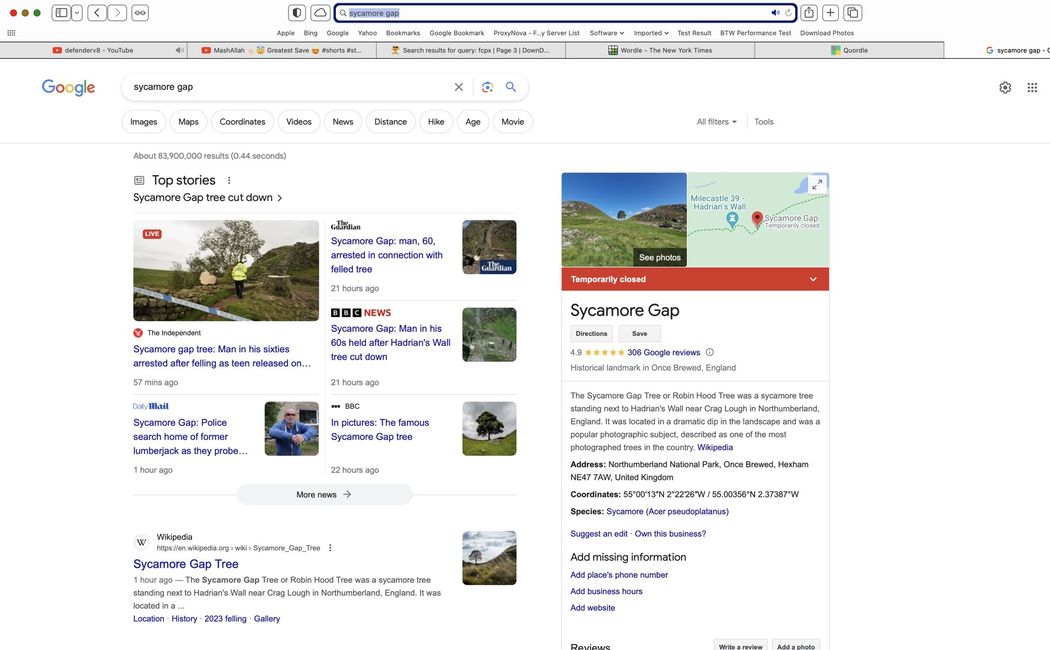1050x650 pixels.
Task: Open the Imported bookmarks folder dropdown
Action: coord(651,33)
